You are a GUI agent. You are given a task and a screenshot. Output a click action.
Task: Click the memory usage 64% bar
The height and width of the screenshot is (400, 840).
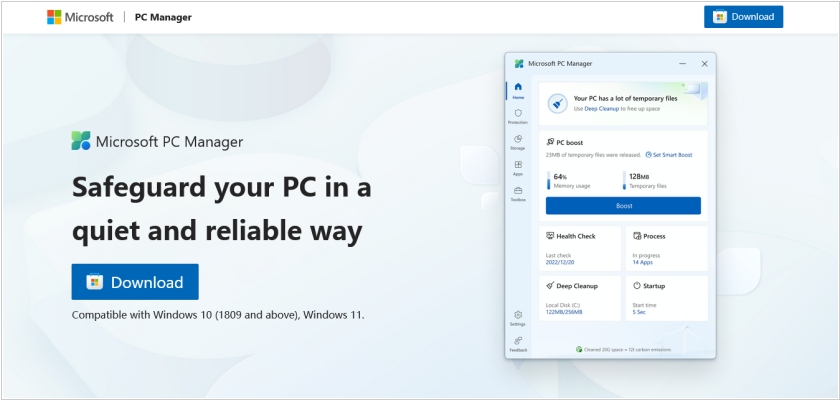[x=549, y=180]
